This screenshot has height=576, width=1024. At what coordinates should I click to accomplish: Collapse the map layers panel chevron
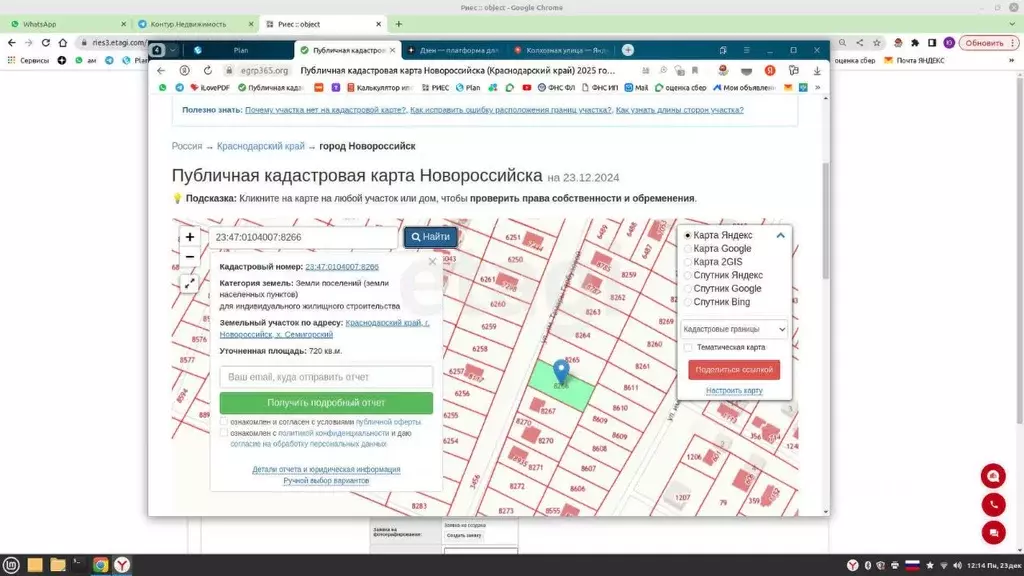[x=780, y=235]
